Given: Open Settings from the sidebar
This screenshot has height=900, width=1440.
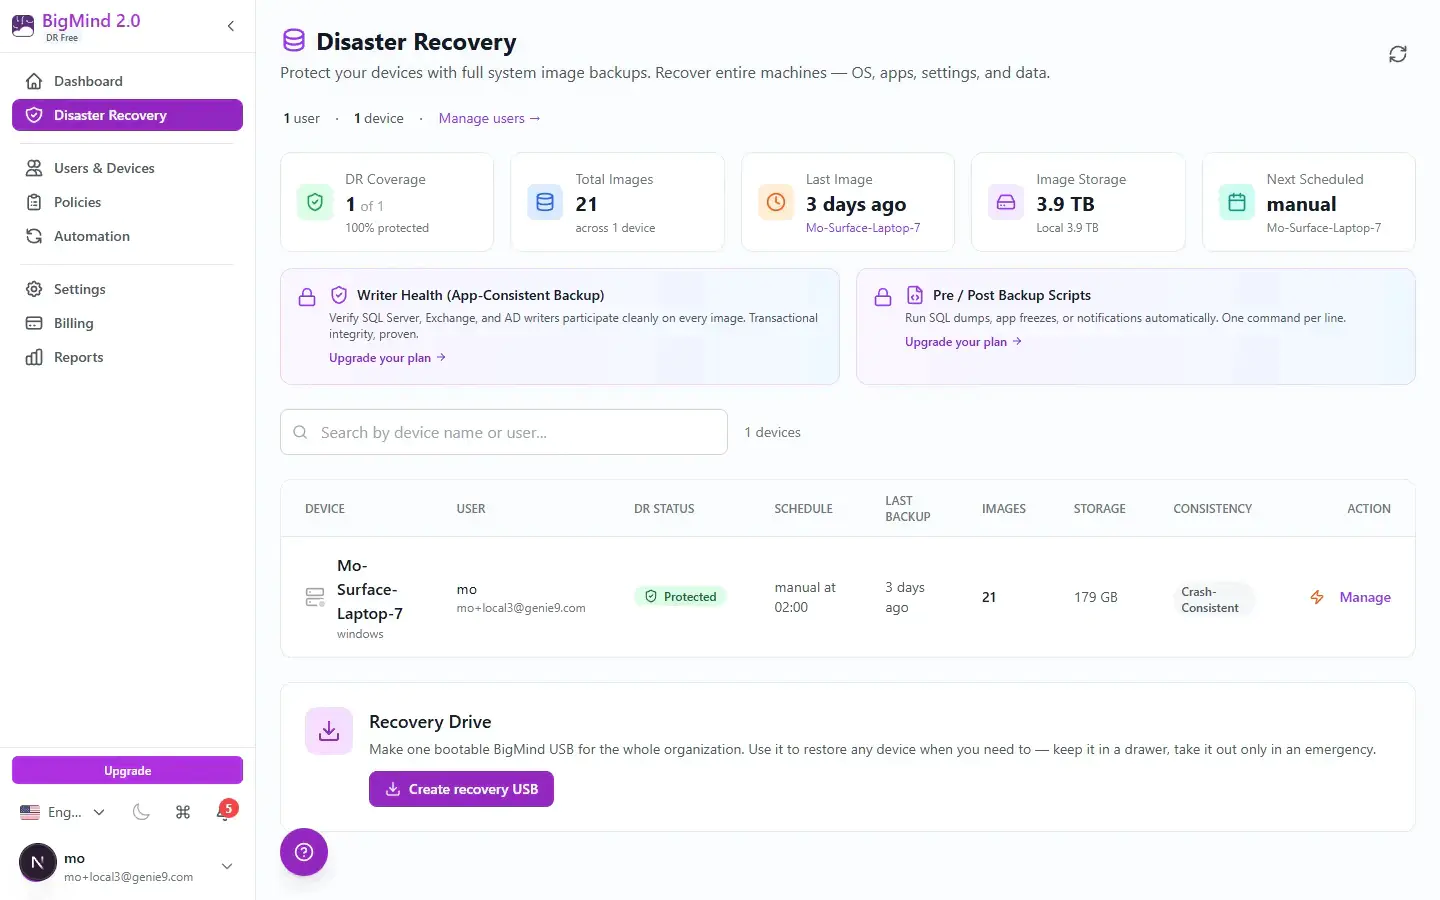Looking at the screenshot, I should 127,289.
